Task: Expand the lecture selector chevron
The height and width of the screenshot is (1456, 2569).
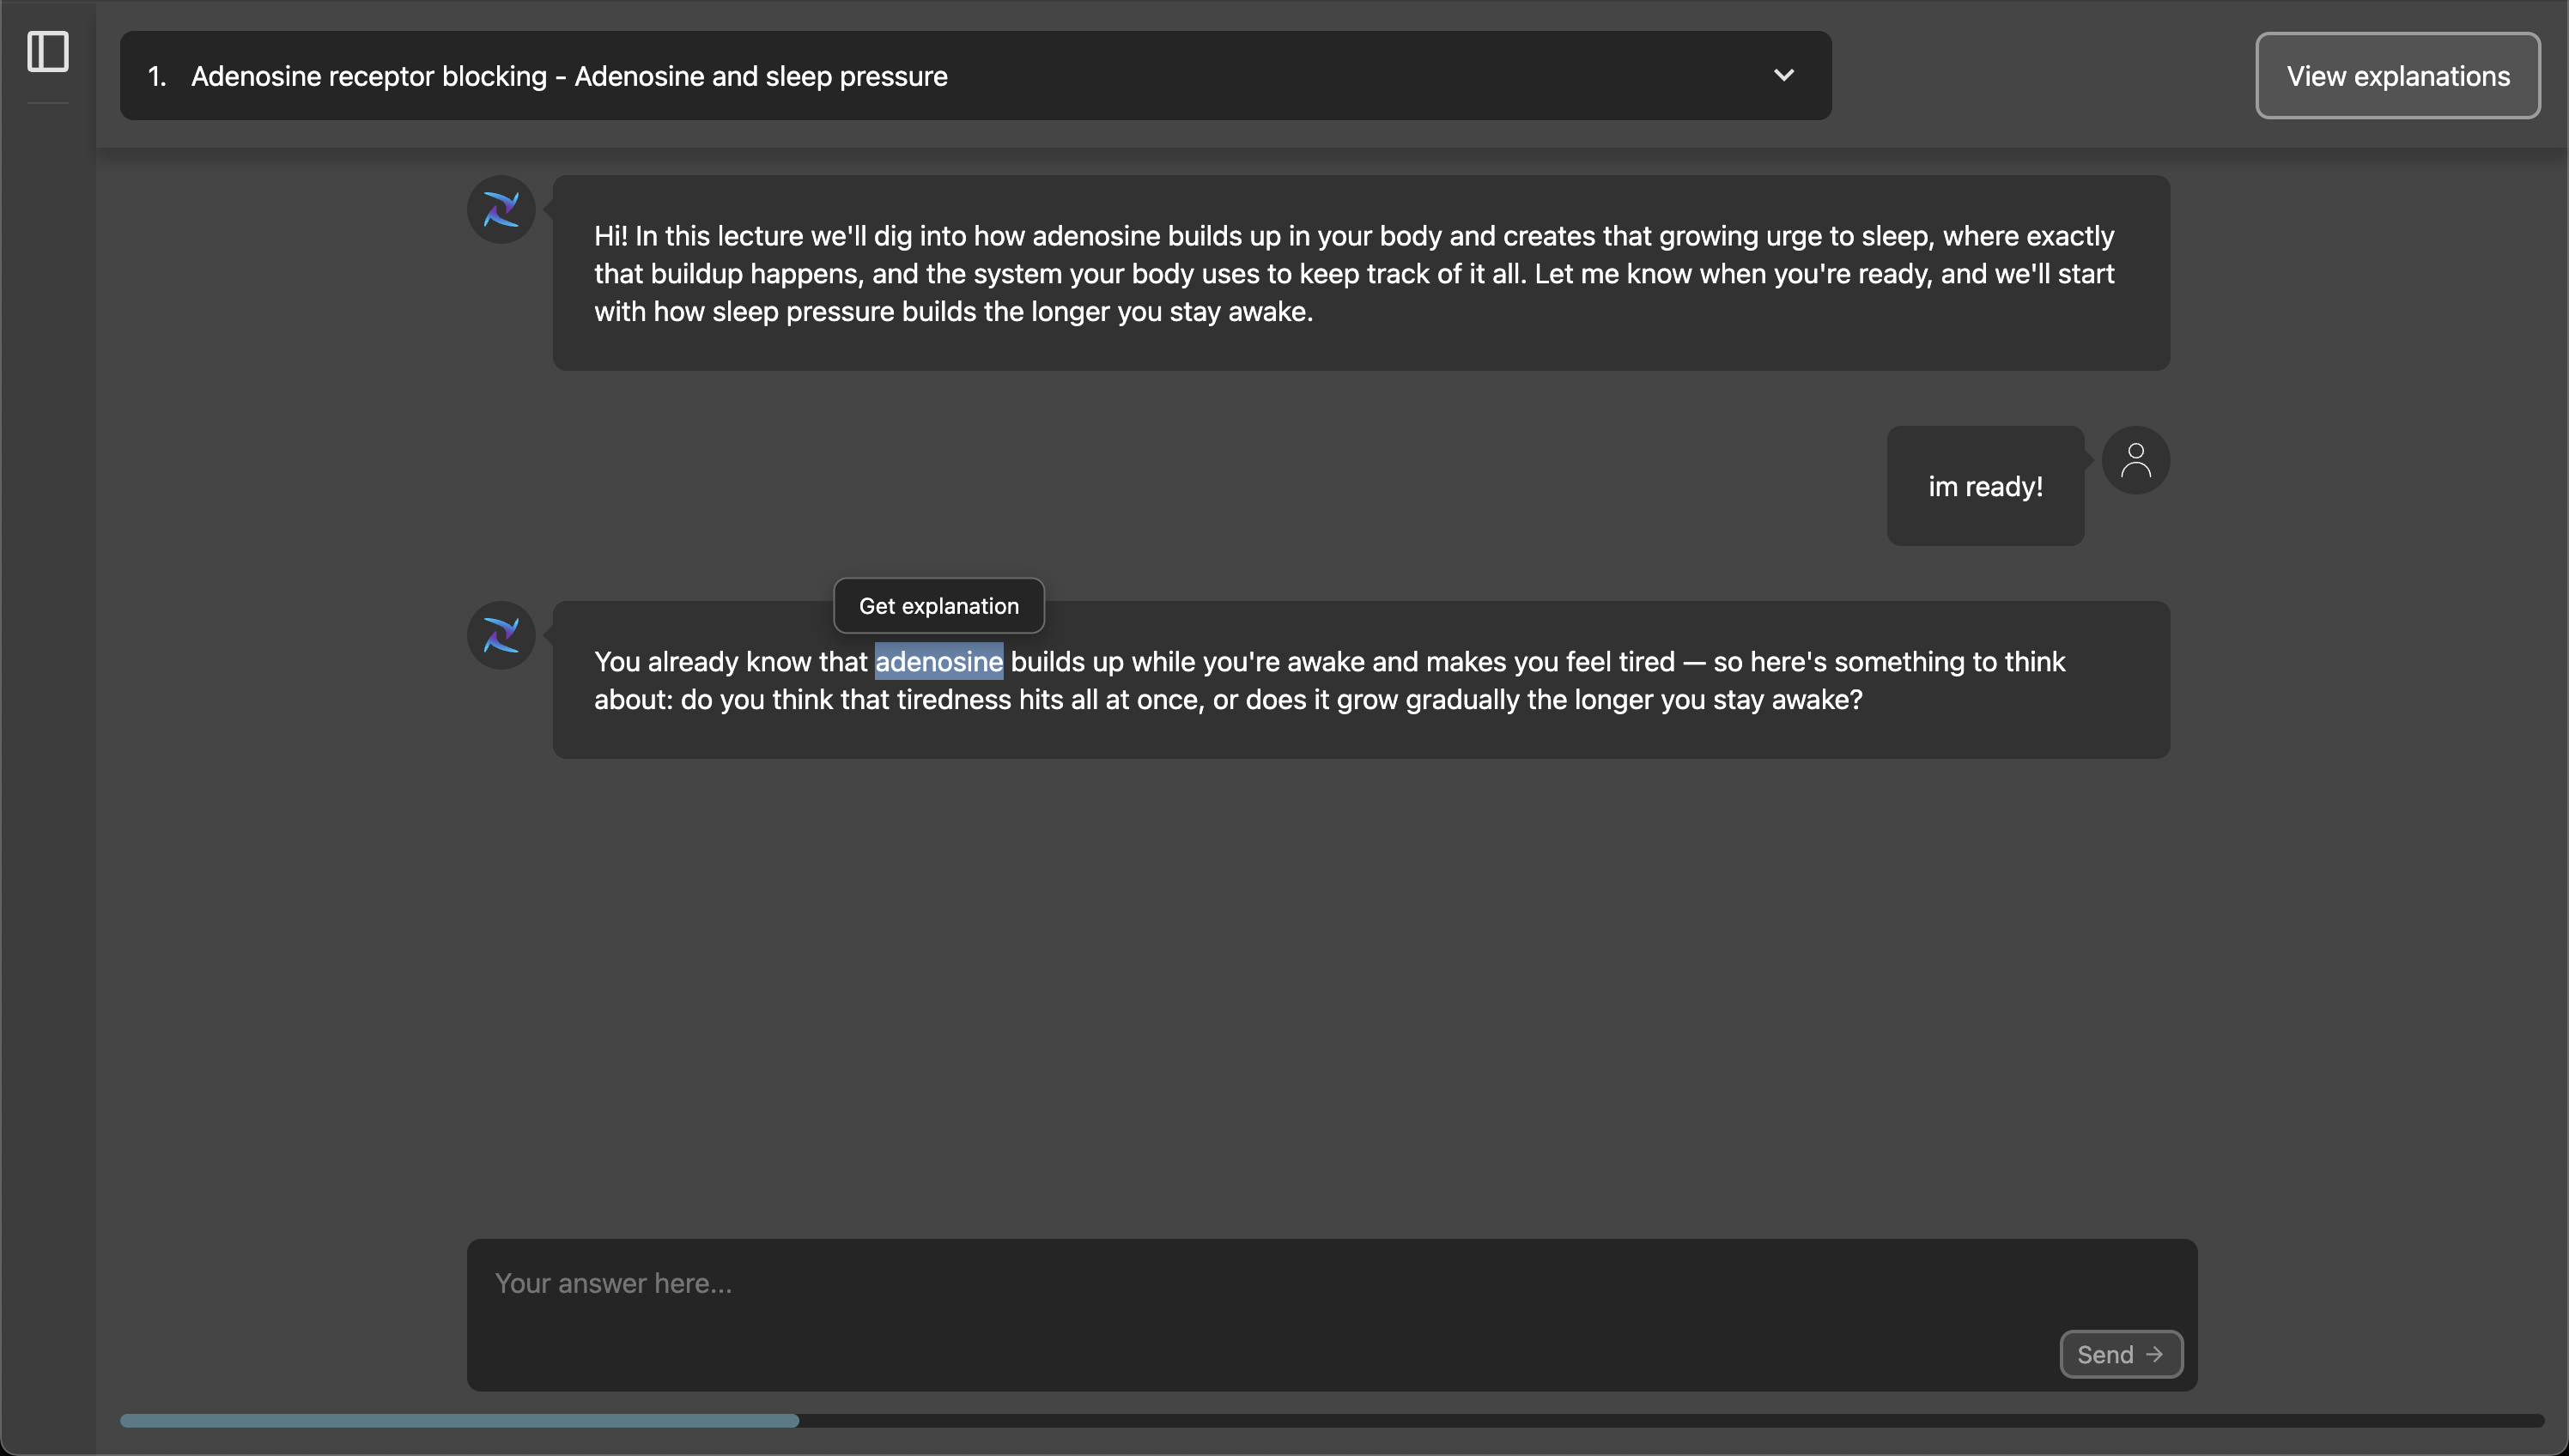Action: pyautogui.click(x=1783, y=75)
